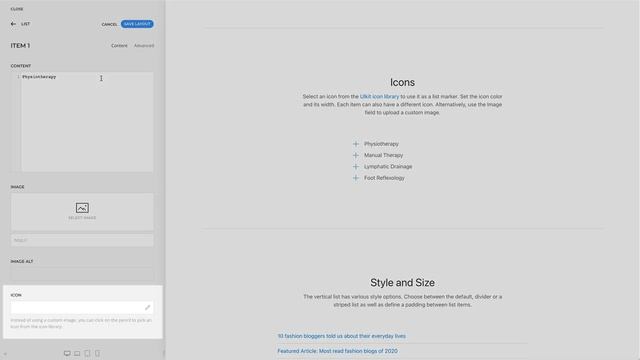Open '10 fashion bloggers' article link
This screenshot has width=640, height=360.
click(342, 336)
